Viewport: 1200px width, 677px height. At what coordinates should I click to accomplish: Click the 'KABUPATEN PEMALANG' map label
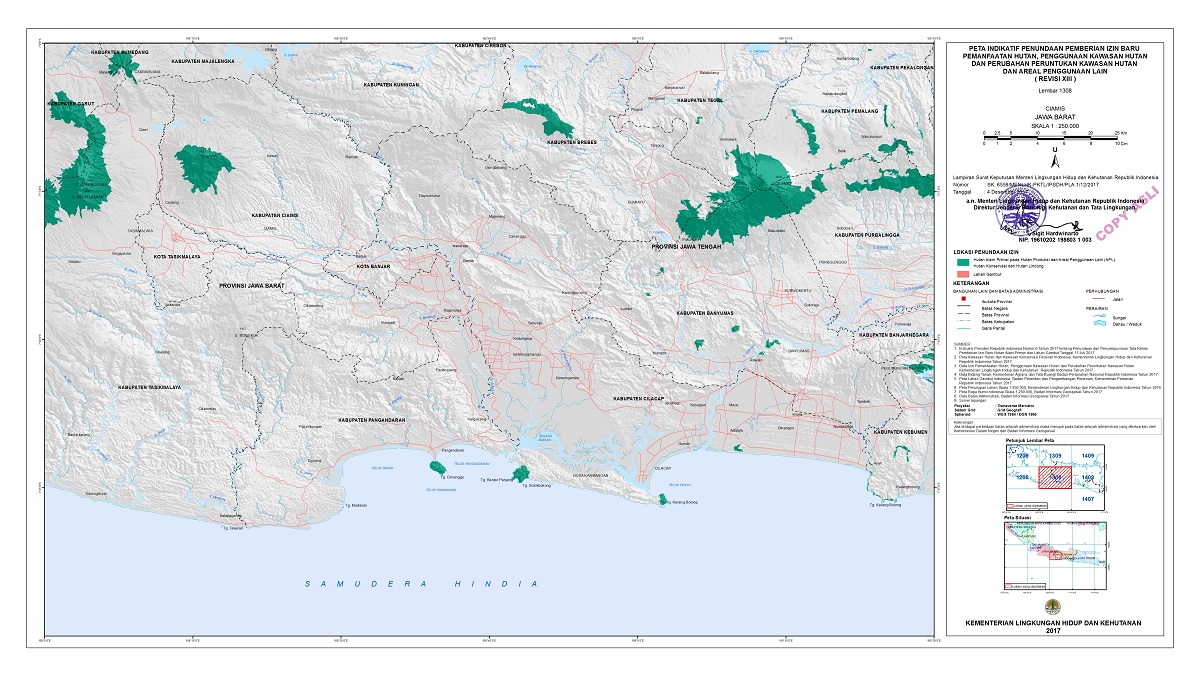click(x=849, y=112)
